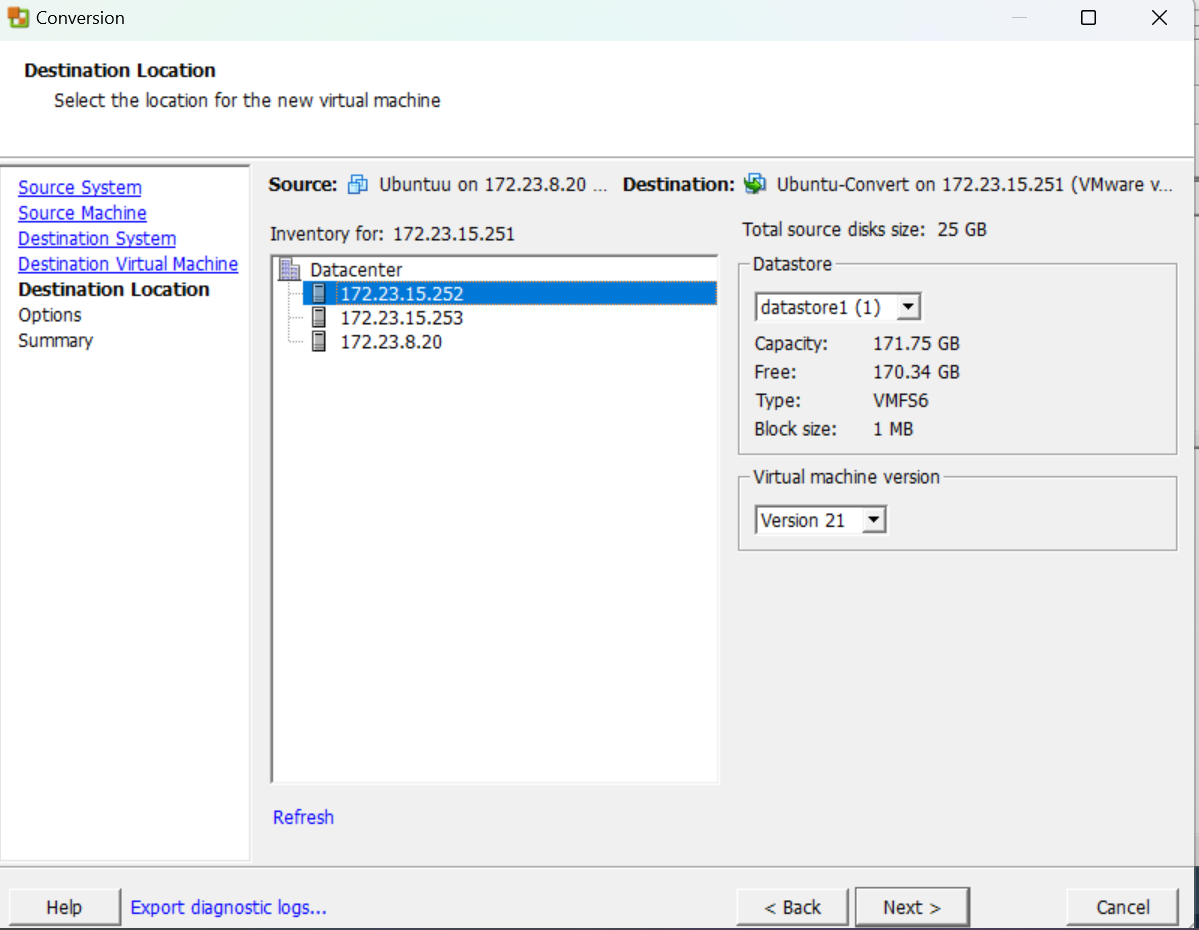Viewport: 1199px width, 930px height.
Task: Click the Datacenter building icon
Action: click(x=290, y=269)
